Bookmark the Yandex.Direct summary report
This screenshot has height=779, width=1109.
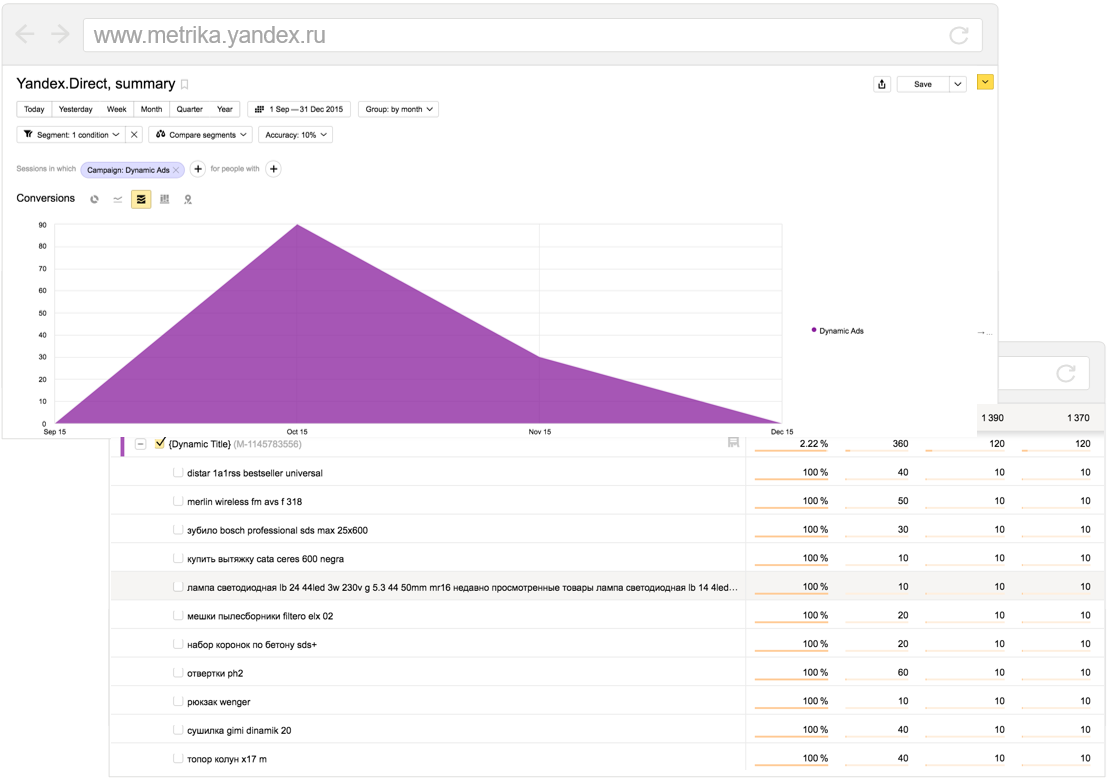coord(185,85)
